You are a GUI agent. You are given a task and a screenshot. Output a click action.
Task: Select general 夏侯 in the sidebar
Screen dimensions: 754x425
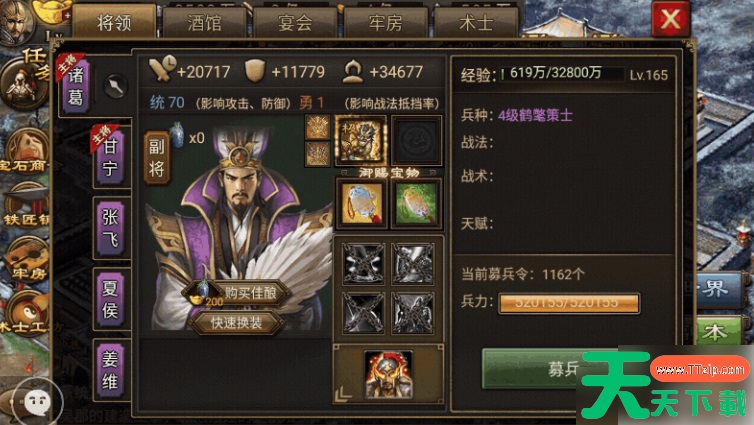click(x=111, y=300)
